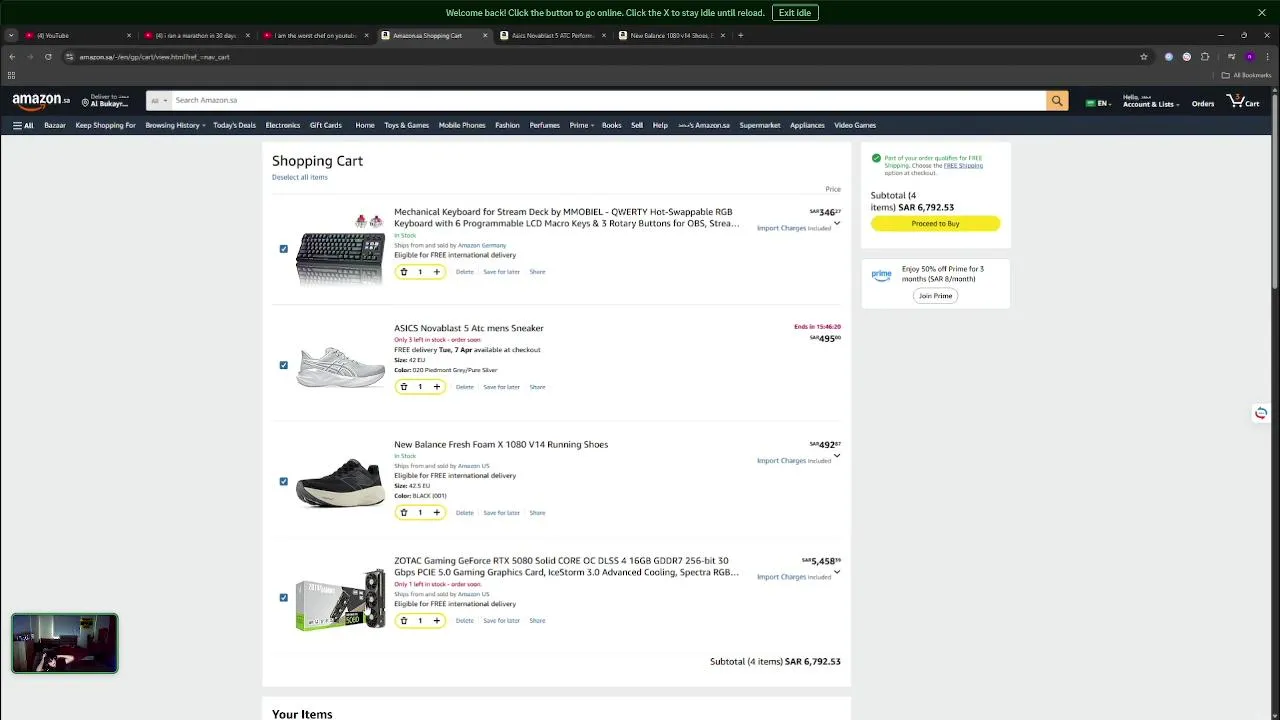This screenshot has width=1280, height=720.
Task: Open EN language selector dropdown
Action: tap(1099, 103)
